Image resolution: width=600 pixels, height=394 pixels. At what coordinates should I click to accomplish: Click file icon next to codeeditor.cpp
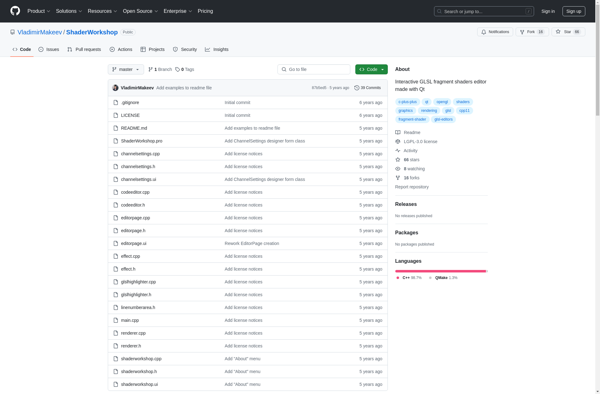point(116,192)
